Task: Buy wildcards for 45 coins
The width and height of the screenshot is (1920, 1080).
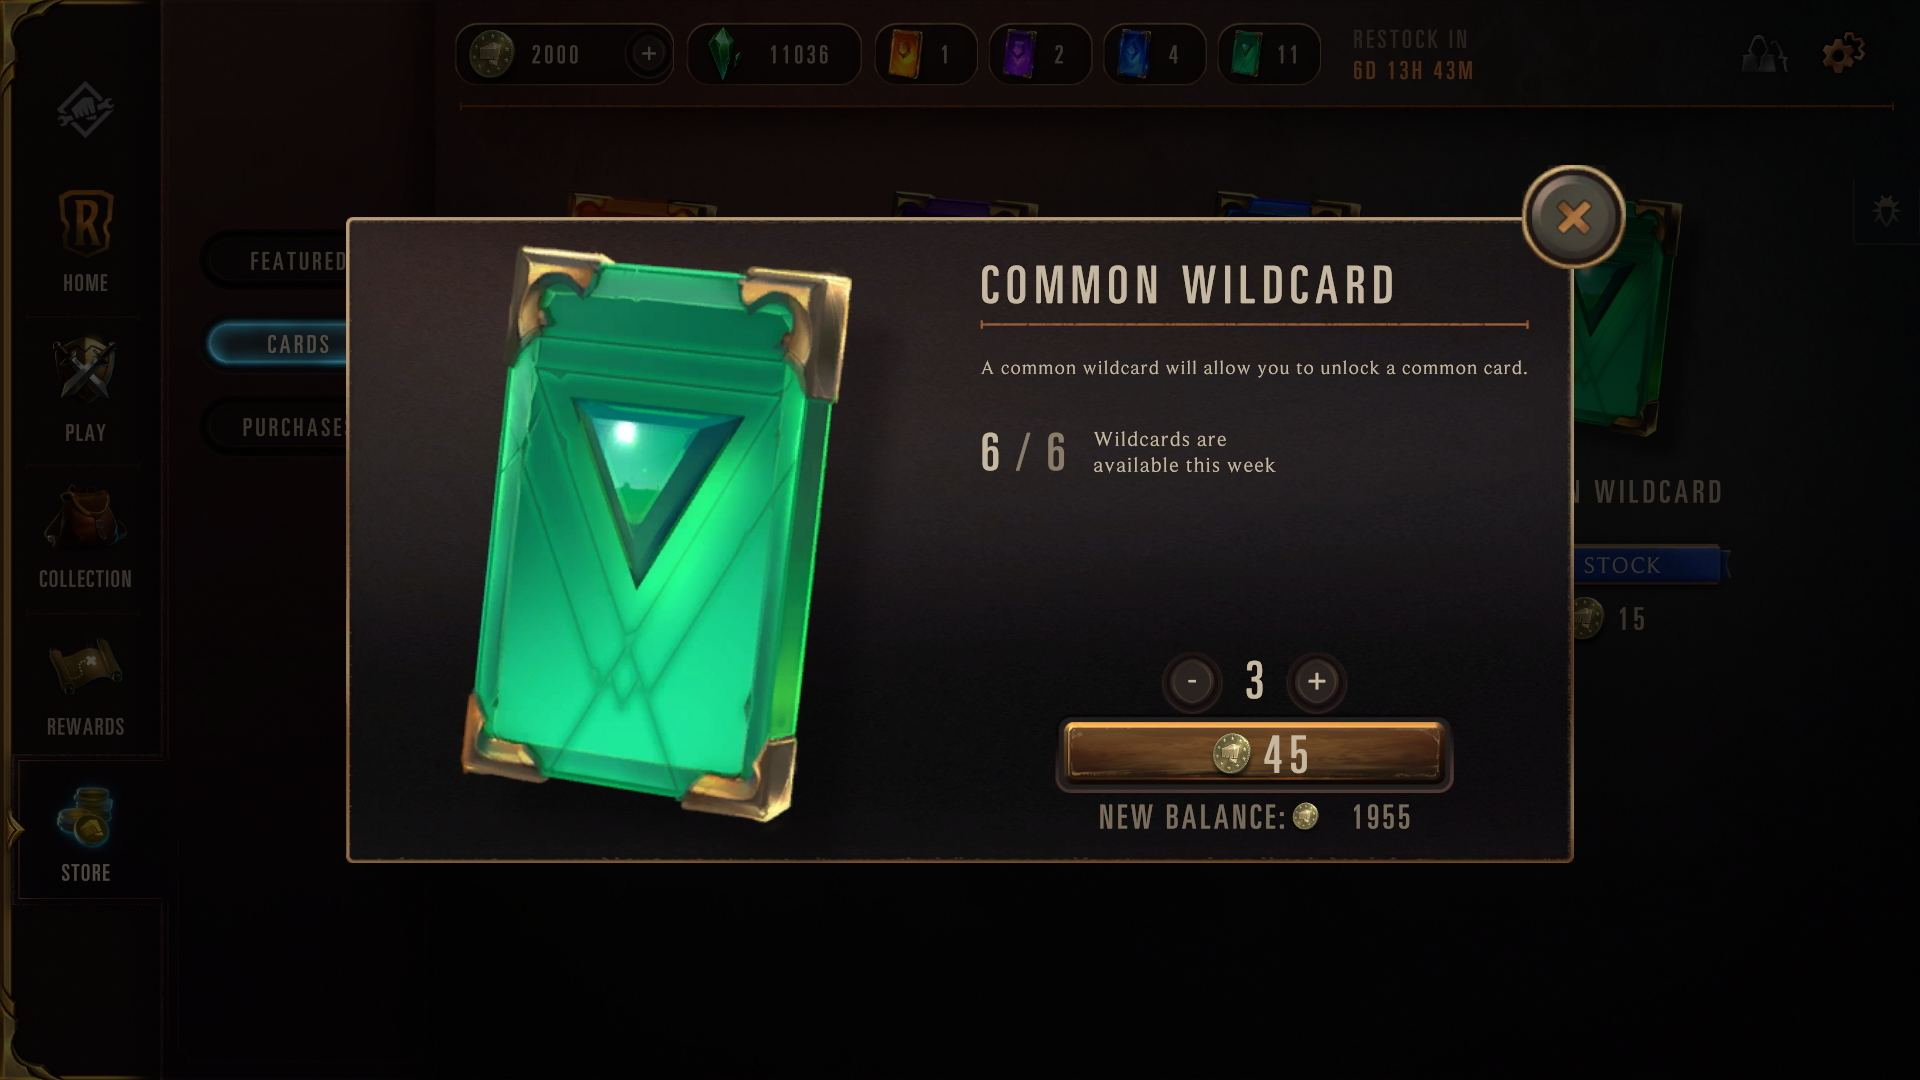Action: coord(1254,755)
